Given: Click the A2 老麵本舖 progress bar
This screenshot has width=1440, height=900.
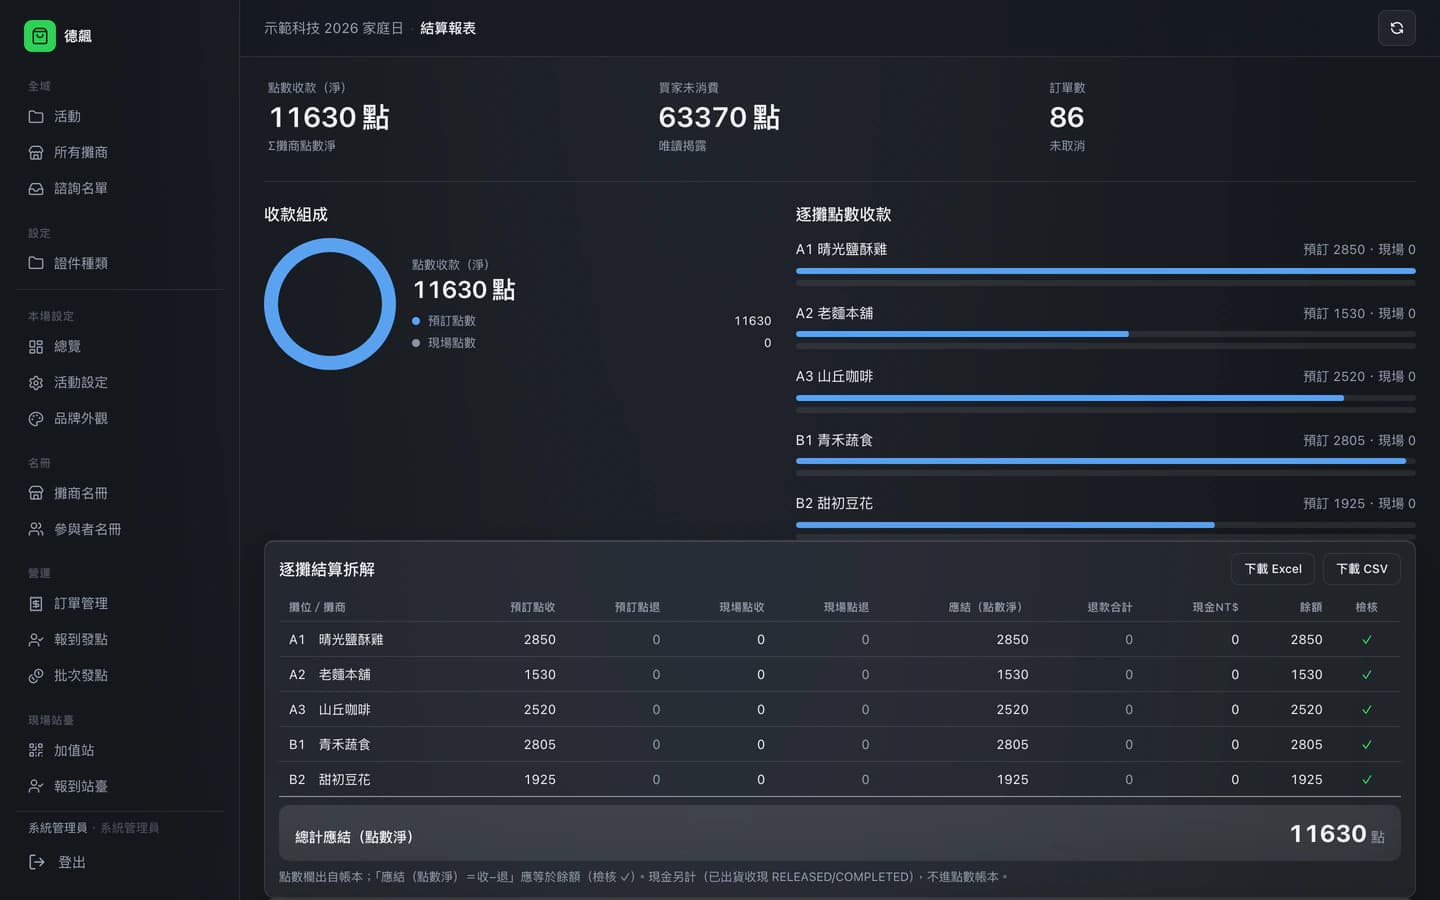Looking at the screenshot, I should tap(1106, 334).
